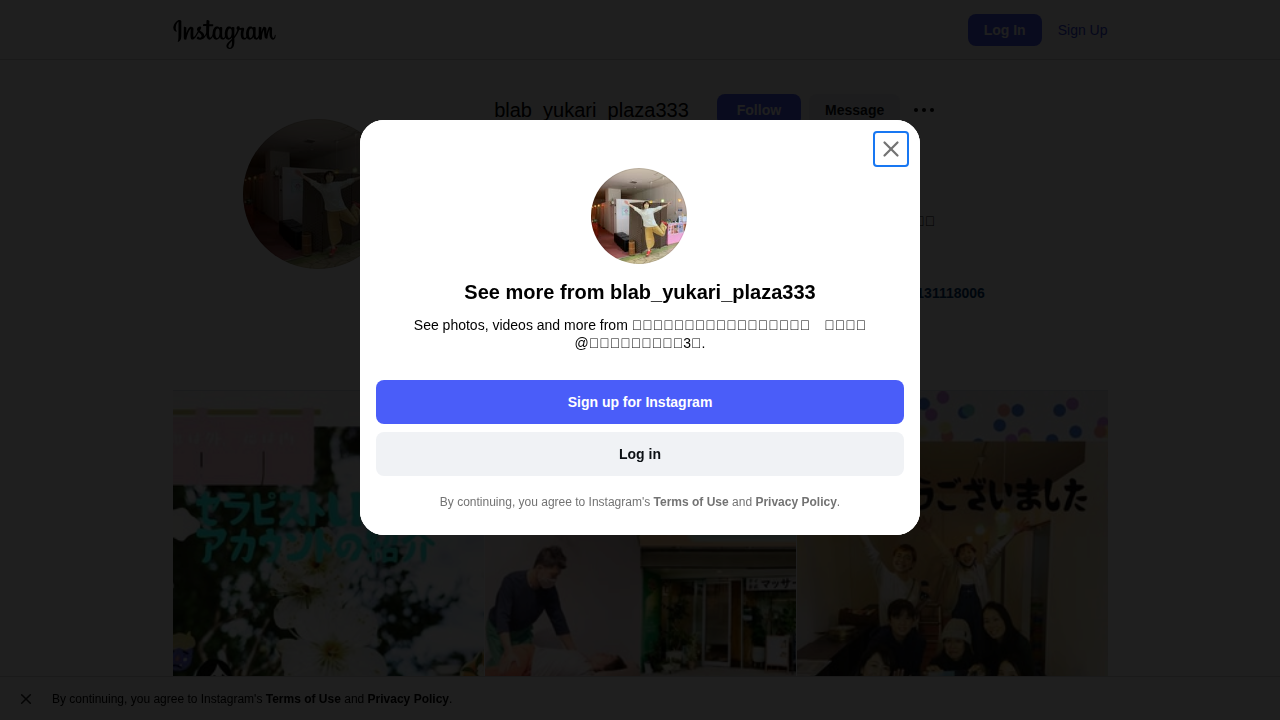Open Terms of Use link in modal
The height and width of the screenshot is (720, 1280).
pyautogui.click(x=691, y=502)
